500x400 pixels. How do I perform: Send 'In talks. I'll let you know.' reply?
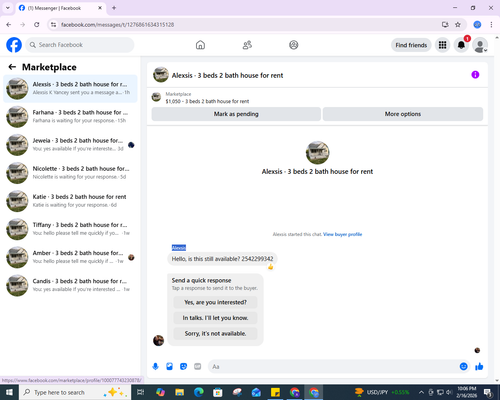pos(215,318)
